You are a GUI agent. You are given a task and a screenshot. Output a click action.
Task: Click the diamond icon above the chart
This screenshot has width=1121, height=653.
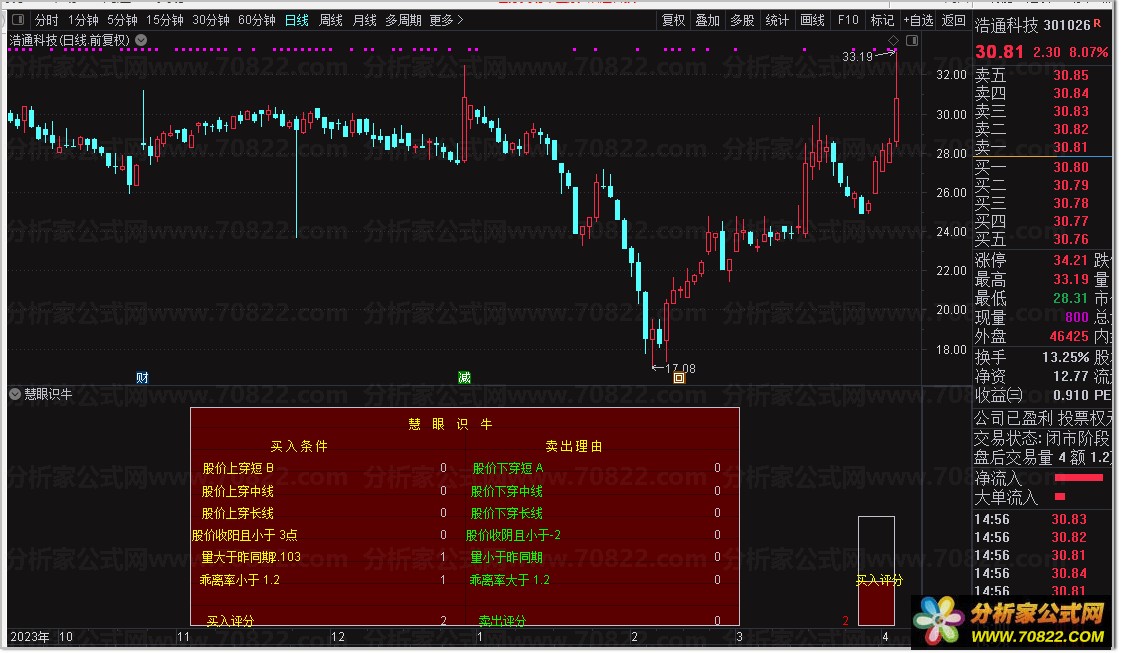tap(893, 41)
